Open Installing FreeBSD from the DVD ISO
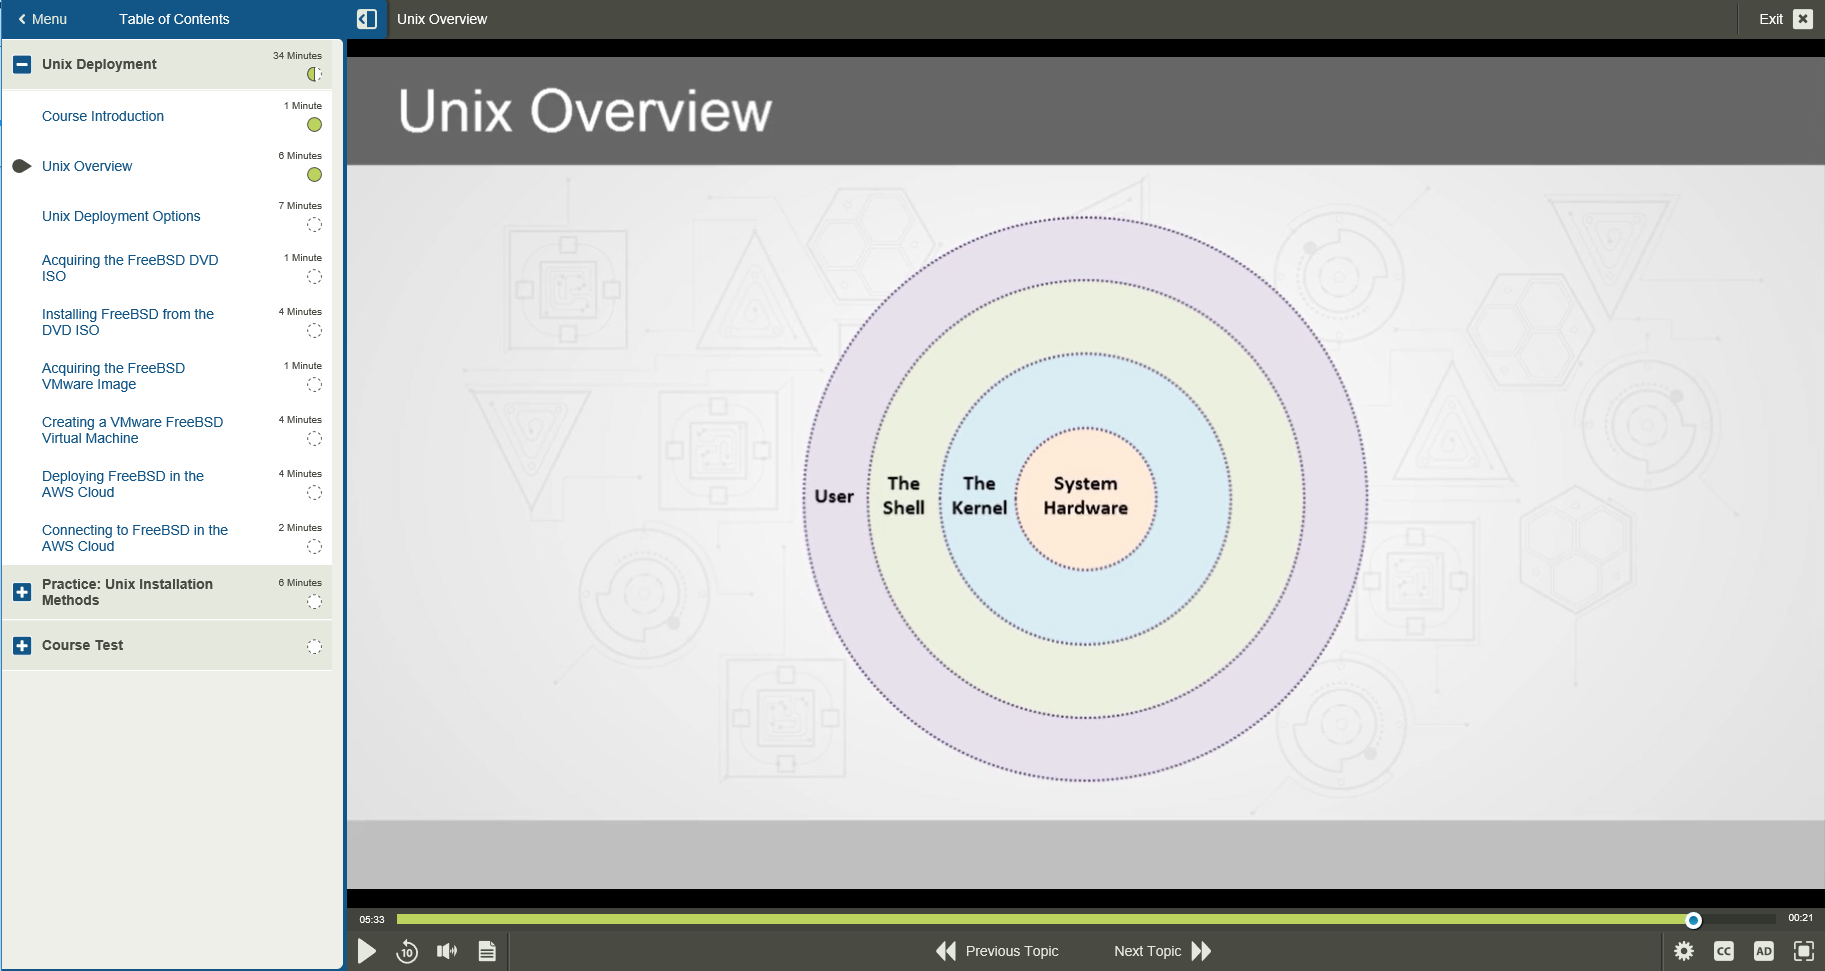 (x=128, y=322)
